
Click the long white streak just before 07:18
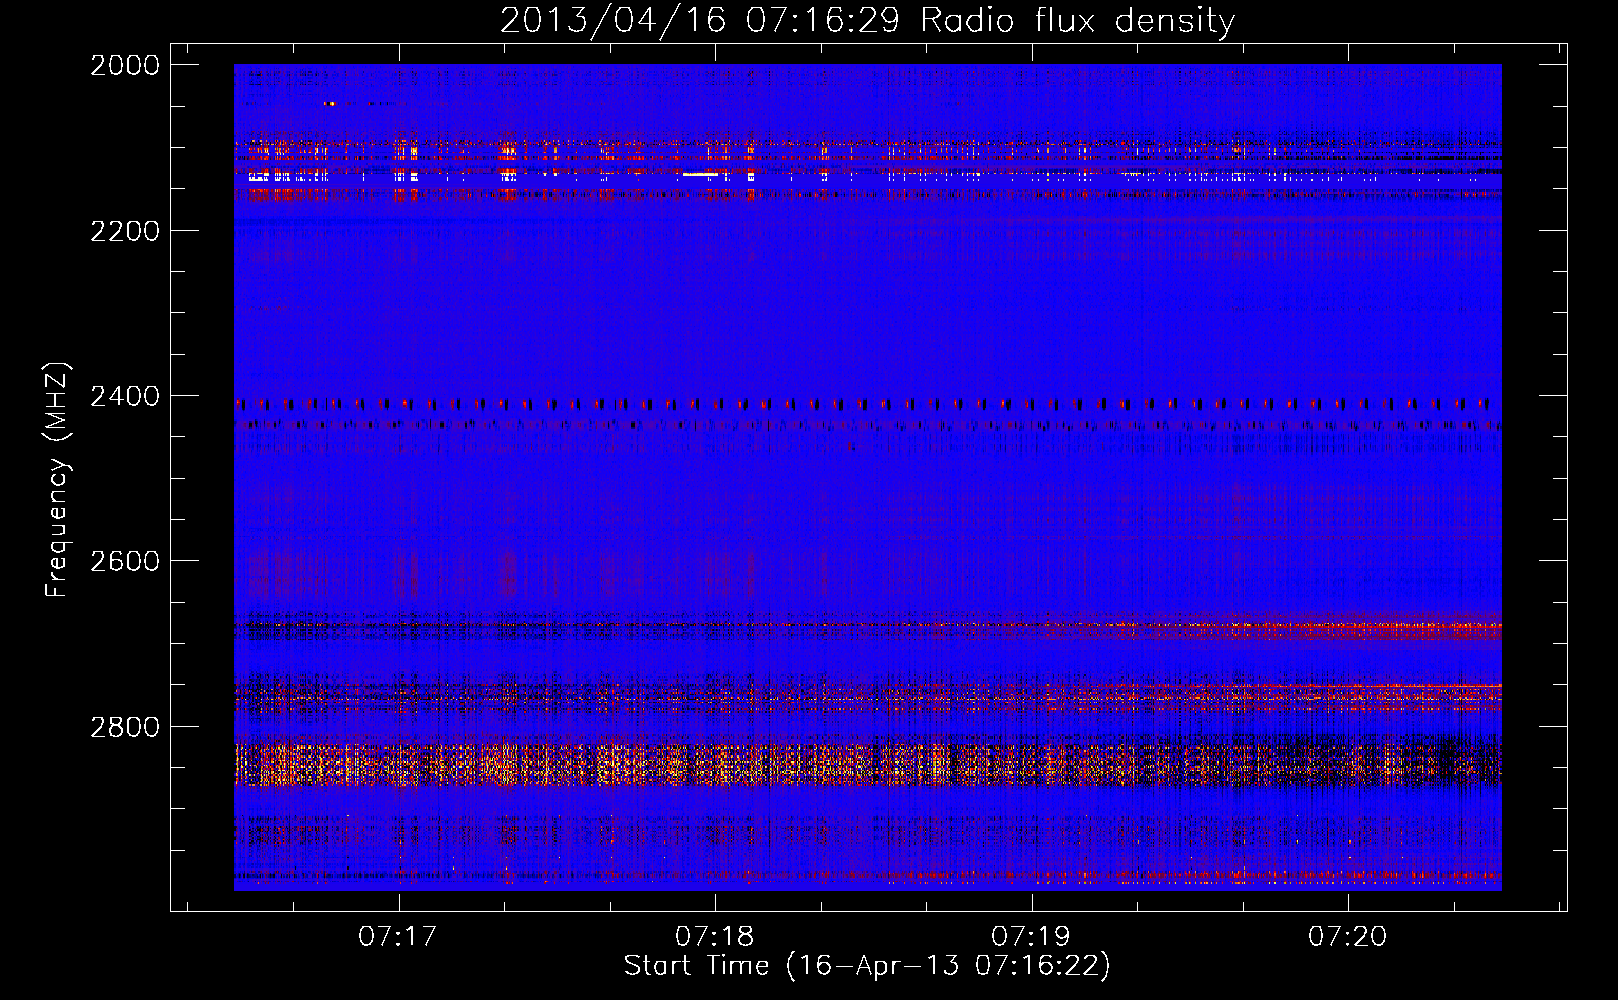click(700, 175)
